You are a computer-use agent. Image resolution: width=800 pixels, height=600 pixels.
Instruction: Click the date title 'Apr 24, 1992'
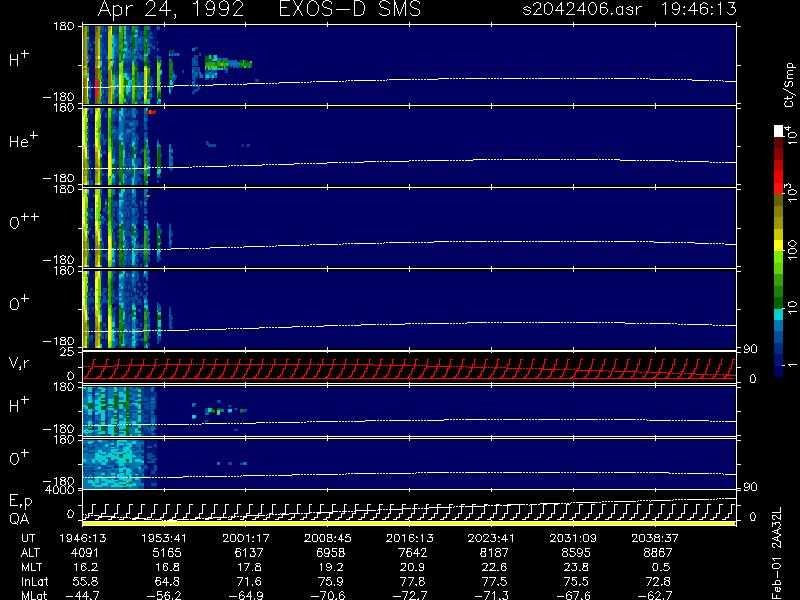click(170, 10)
